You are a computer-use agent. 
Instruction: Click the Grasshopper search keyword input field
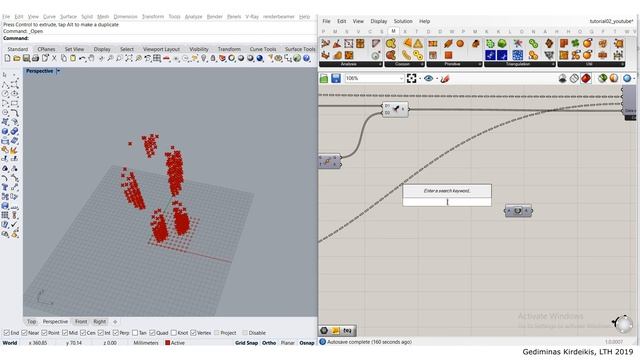point(447,202)
